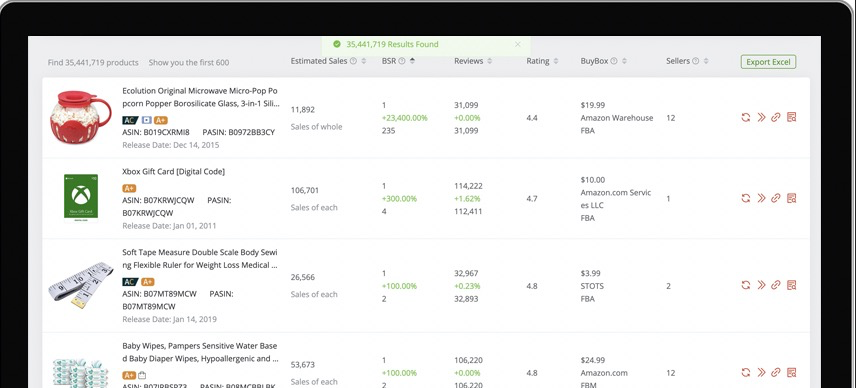Sort the Rating column
The width and height of the screenshot is (856, 388).
pos(556,61)
